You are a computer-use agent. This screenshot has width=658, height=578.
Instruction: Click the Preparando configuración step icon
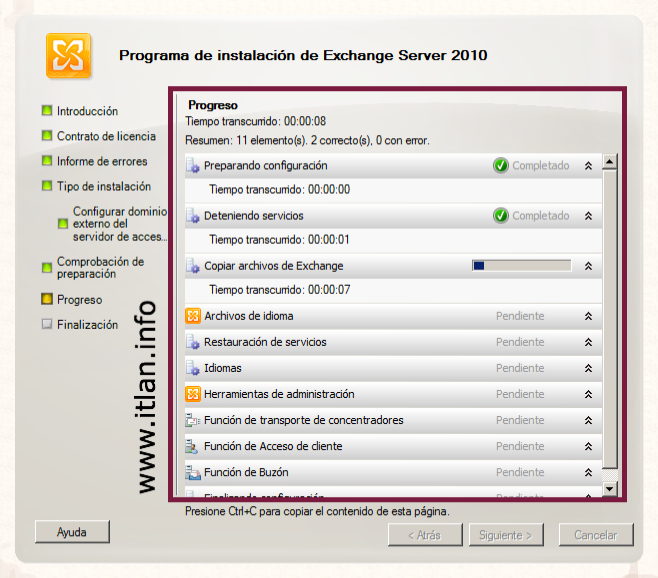pos(194,166)
